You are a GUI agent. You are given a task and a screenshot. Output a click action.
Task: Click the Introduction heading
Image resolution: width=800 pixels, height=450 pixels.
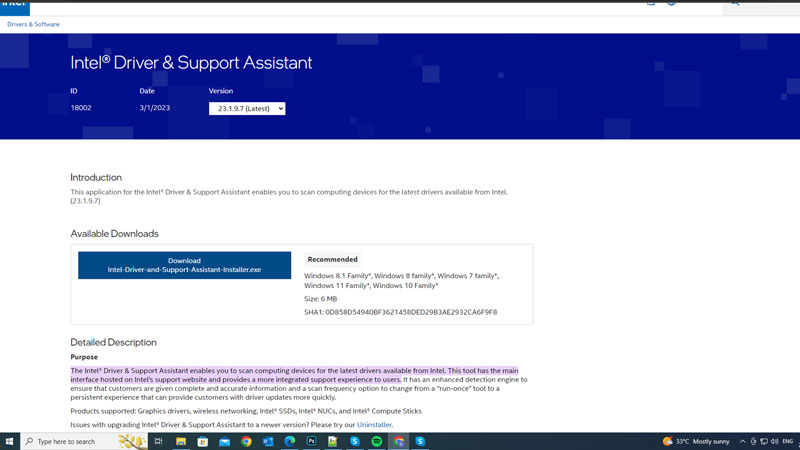(x=96, y=177)
